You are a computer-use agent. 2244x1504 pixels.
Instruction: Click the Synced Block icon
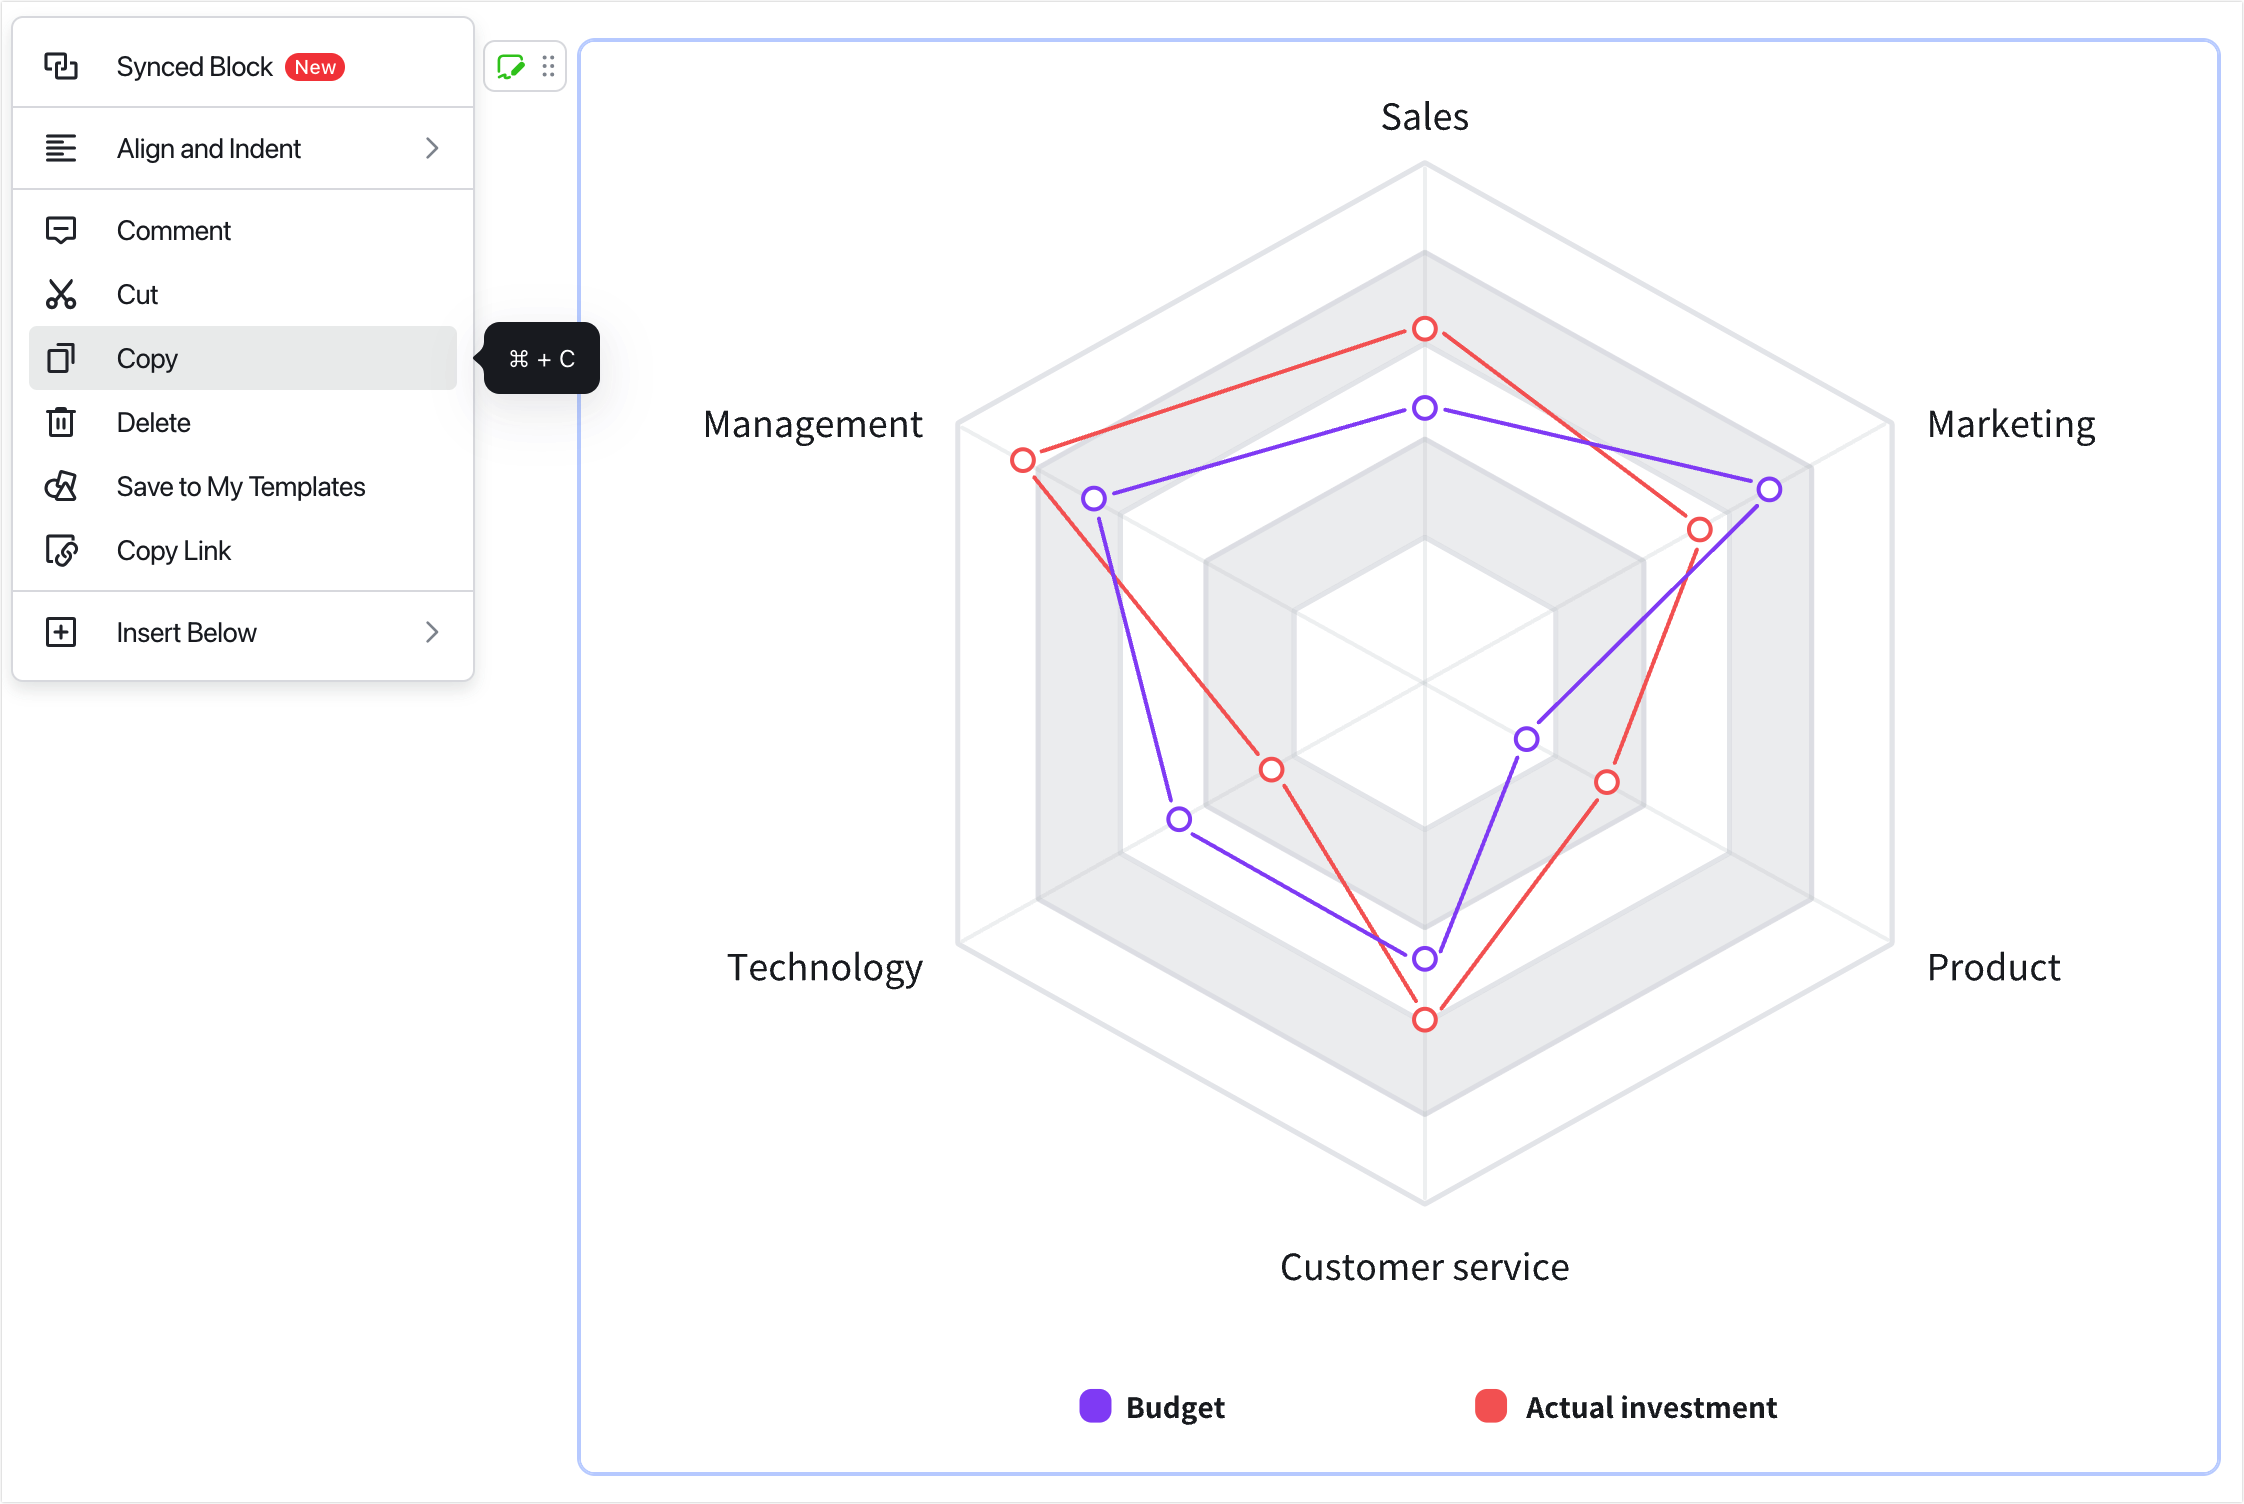tap(61, 66)
